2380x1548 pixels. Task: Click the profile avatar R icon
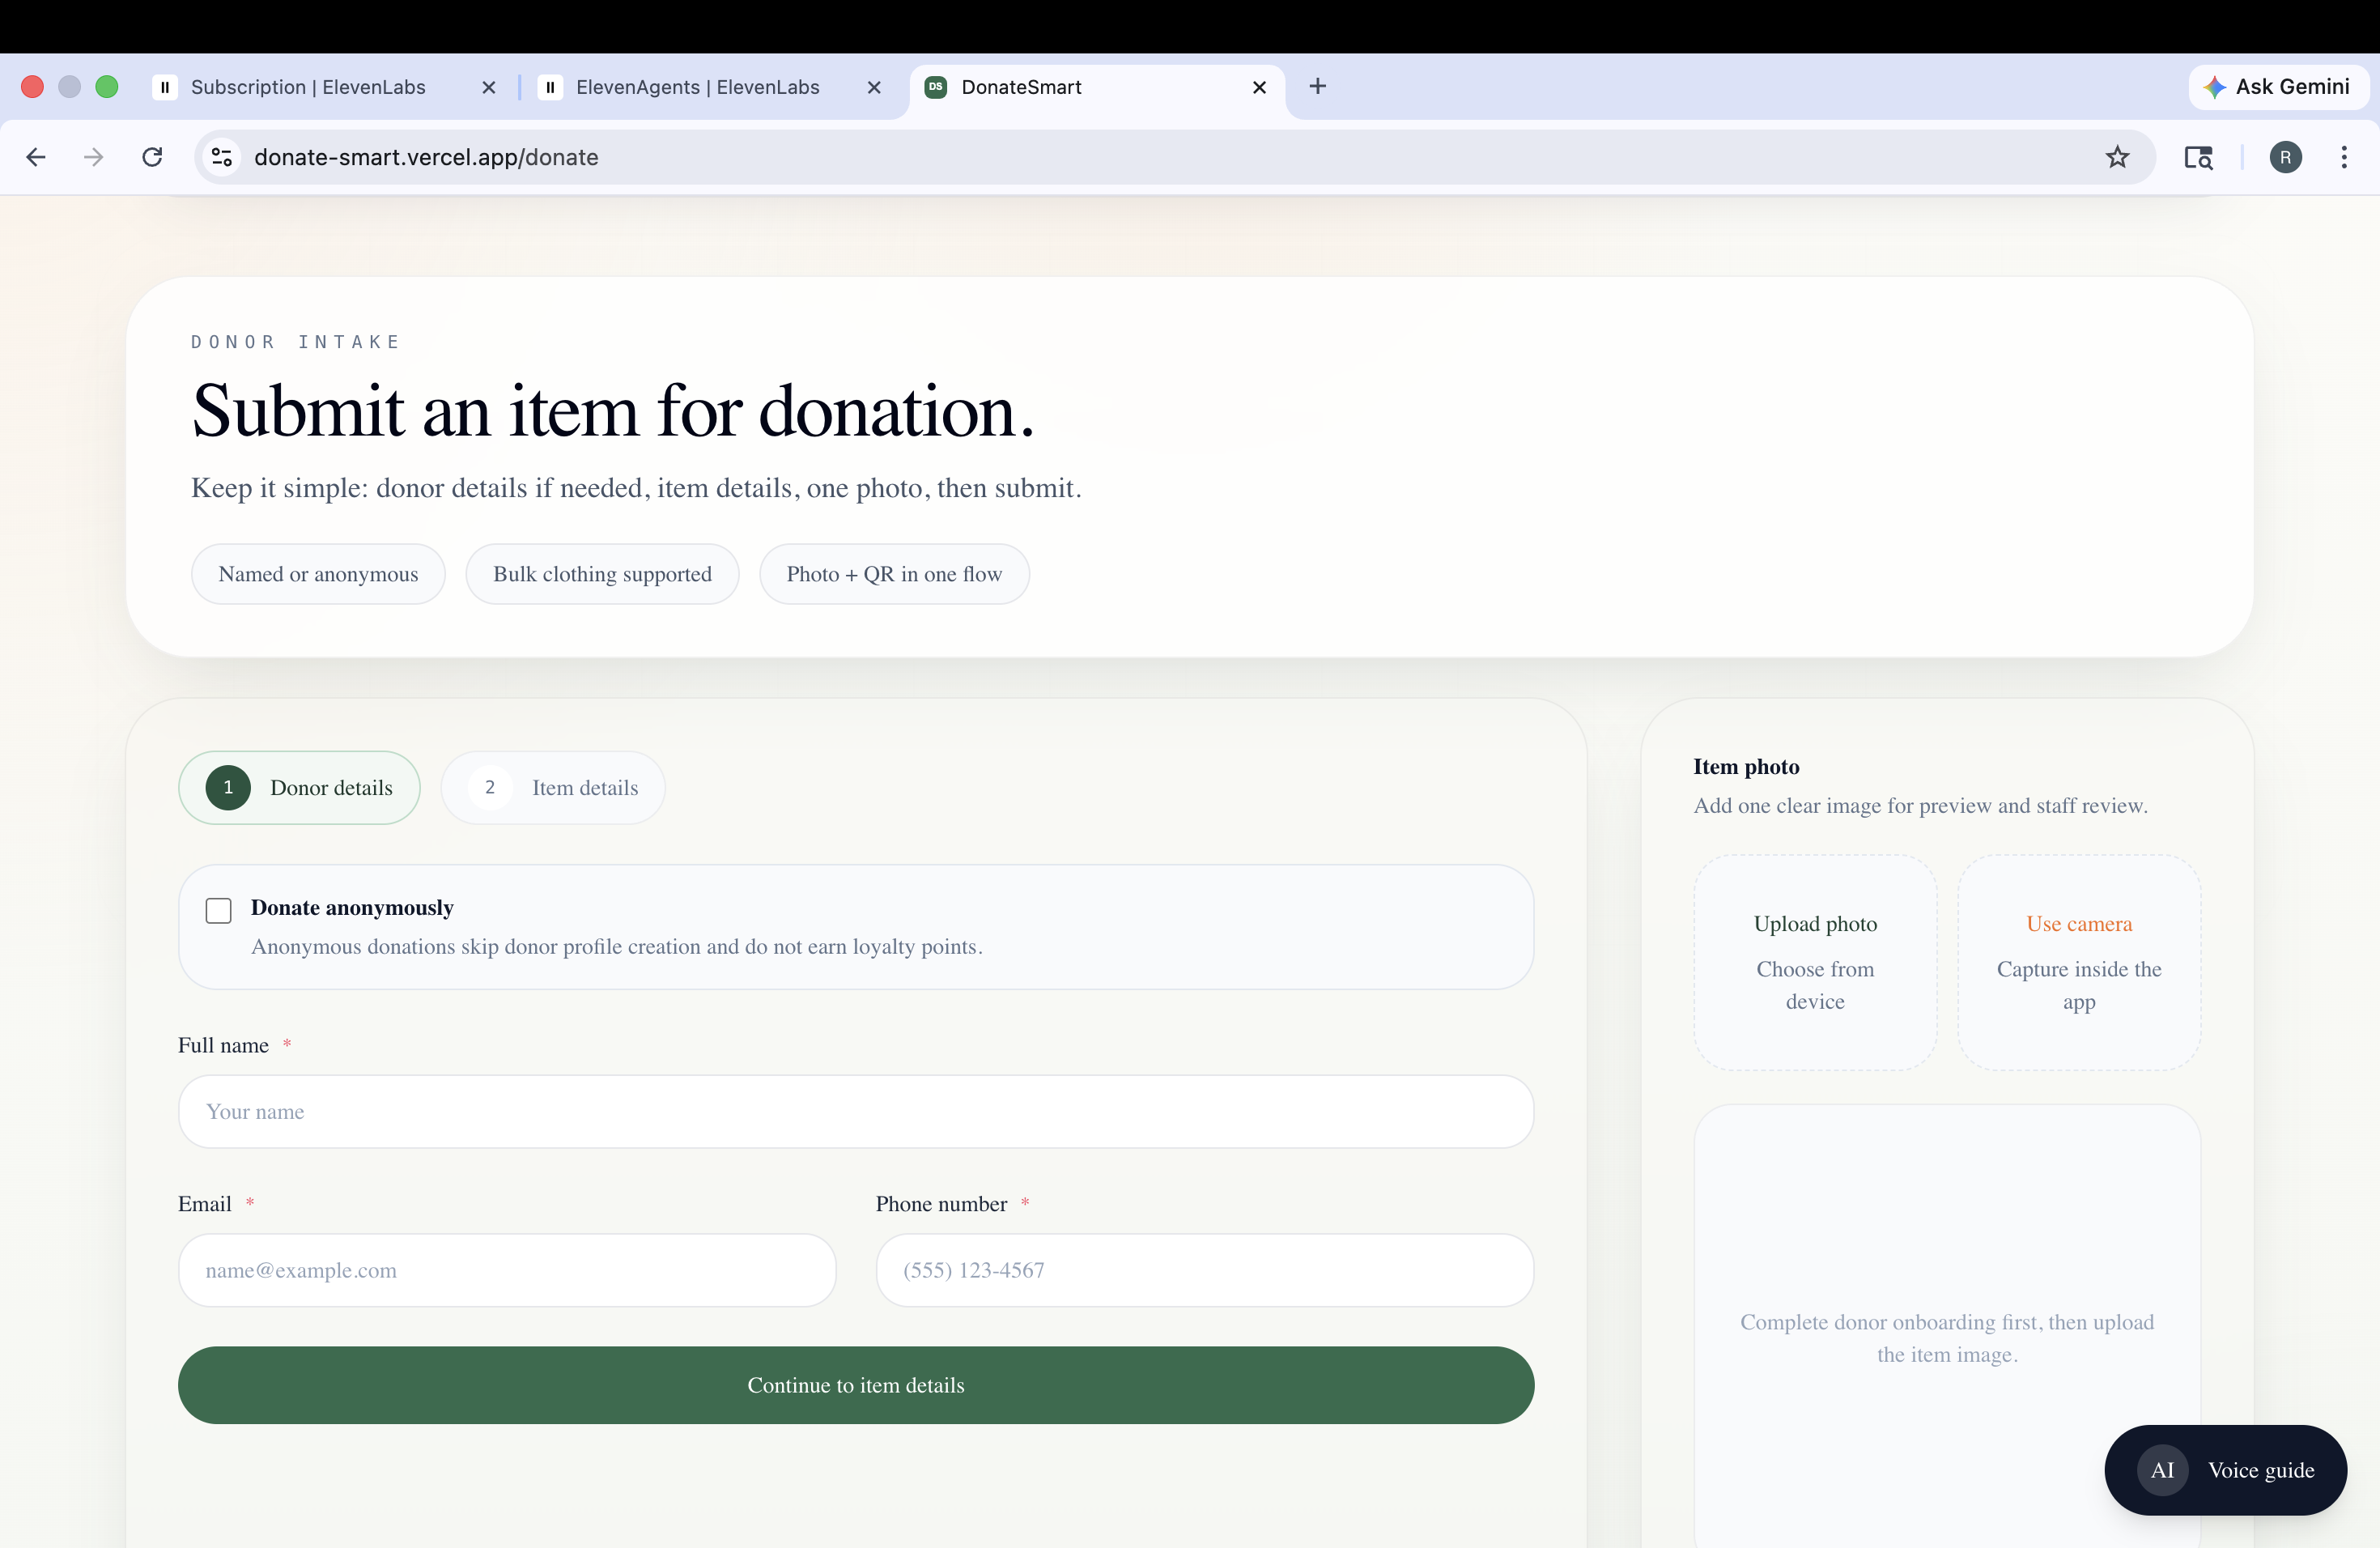click(2285, 157)
